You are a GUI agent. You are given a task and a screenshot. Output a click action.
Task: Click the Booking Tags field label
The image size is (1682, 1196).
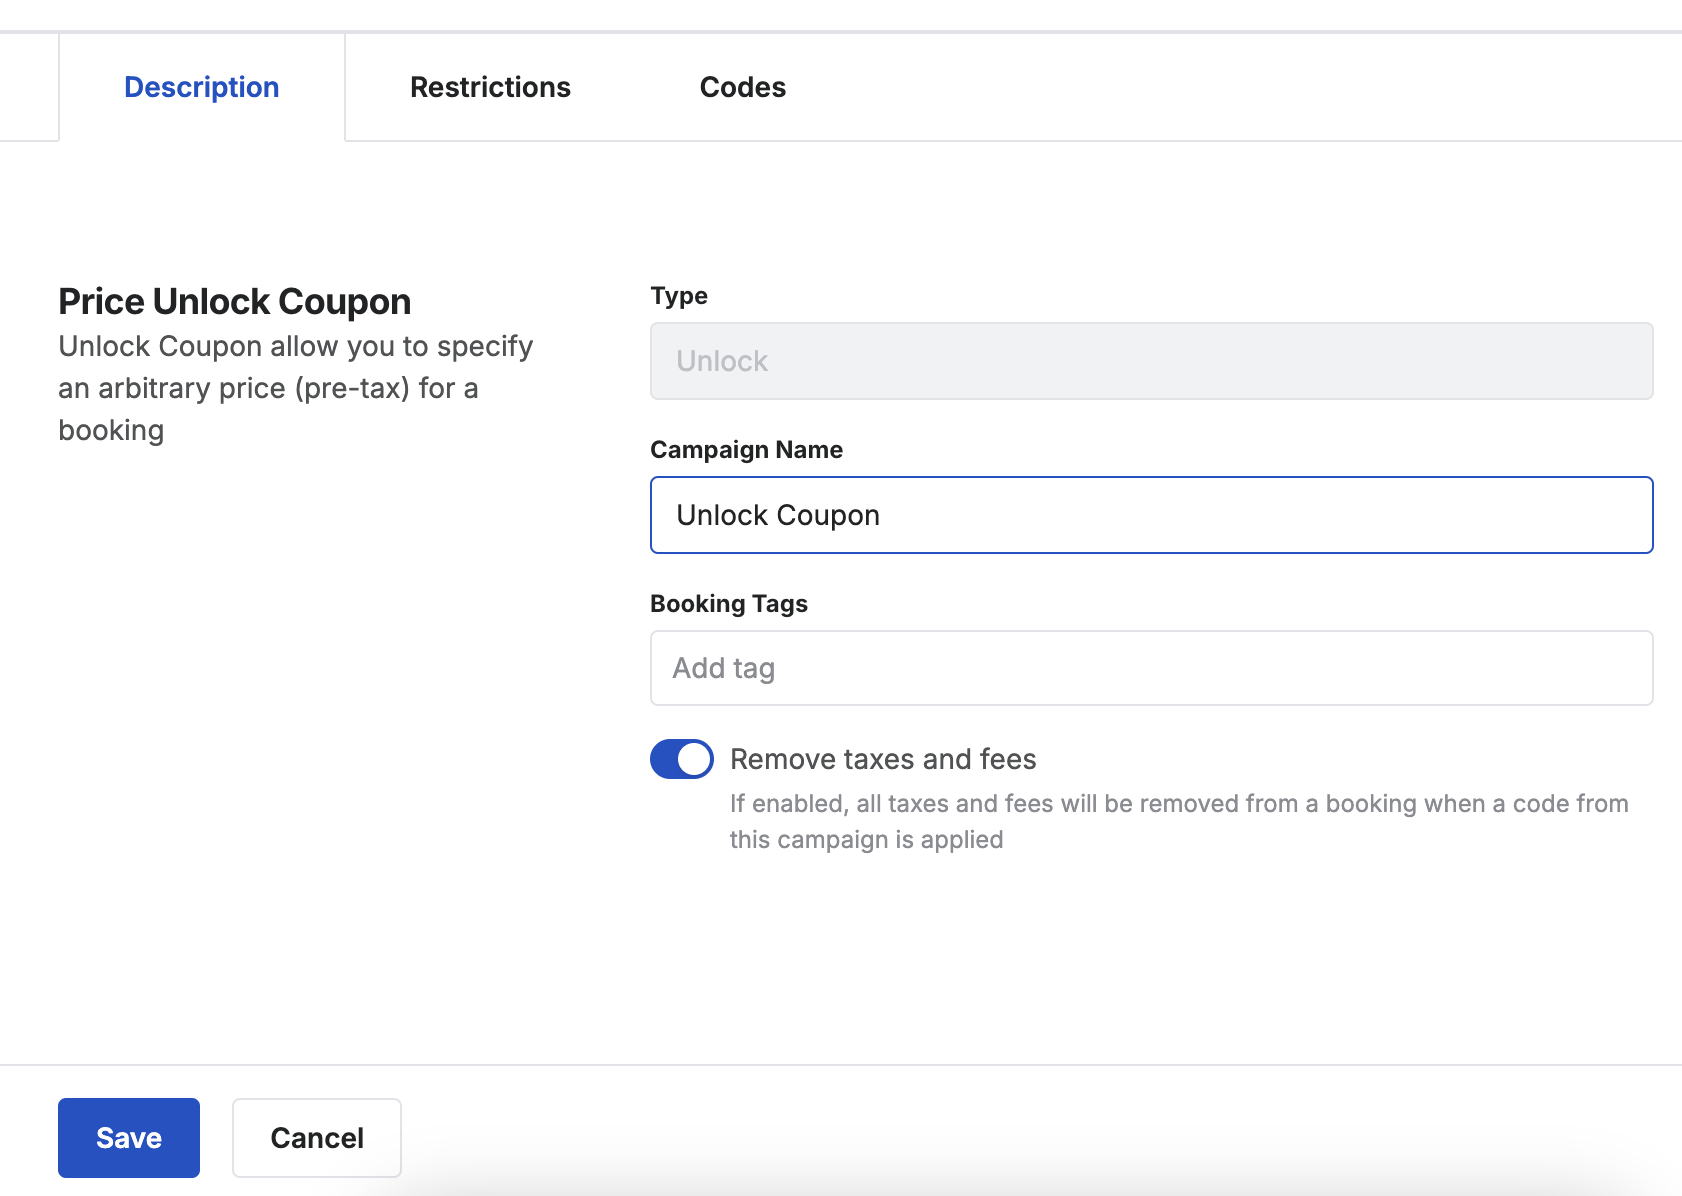coord(729,604)
